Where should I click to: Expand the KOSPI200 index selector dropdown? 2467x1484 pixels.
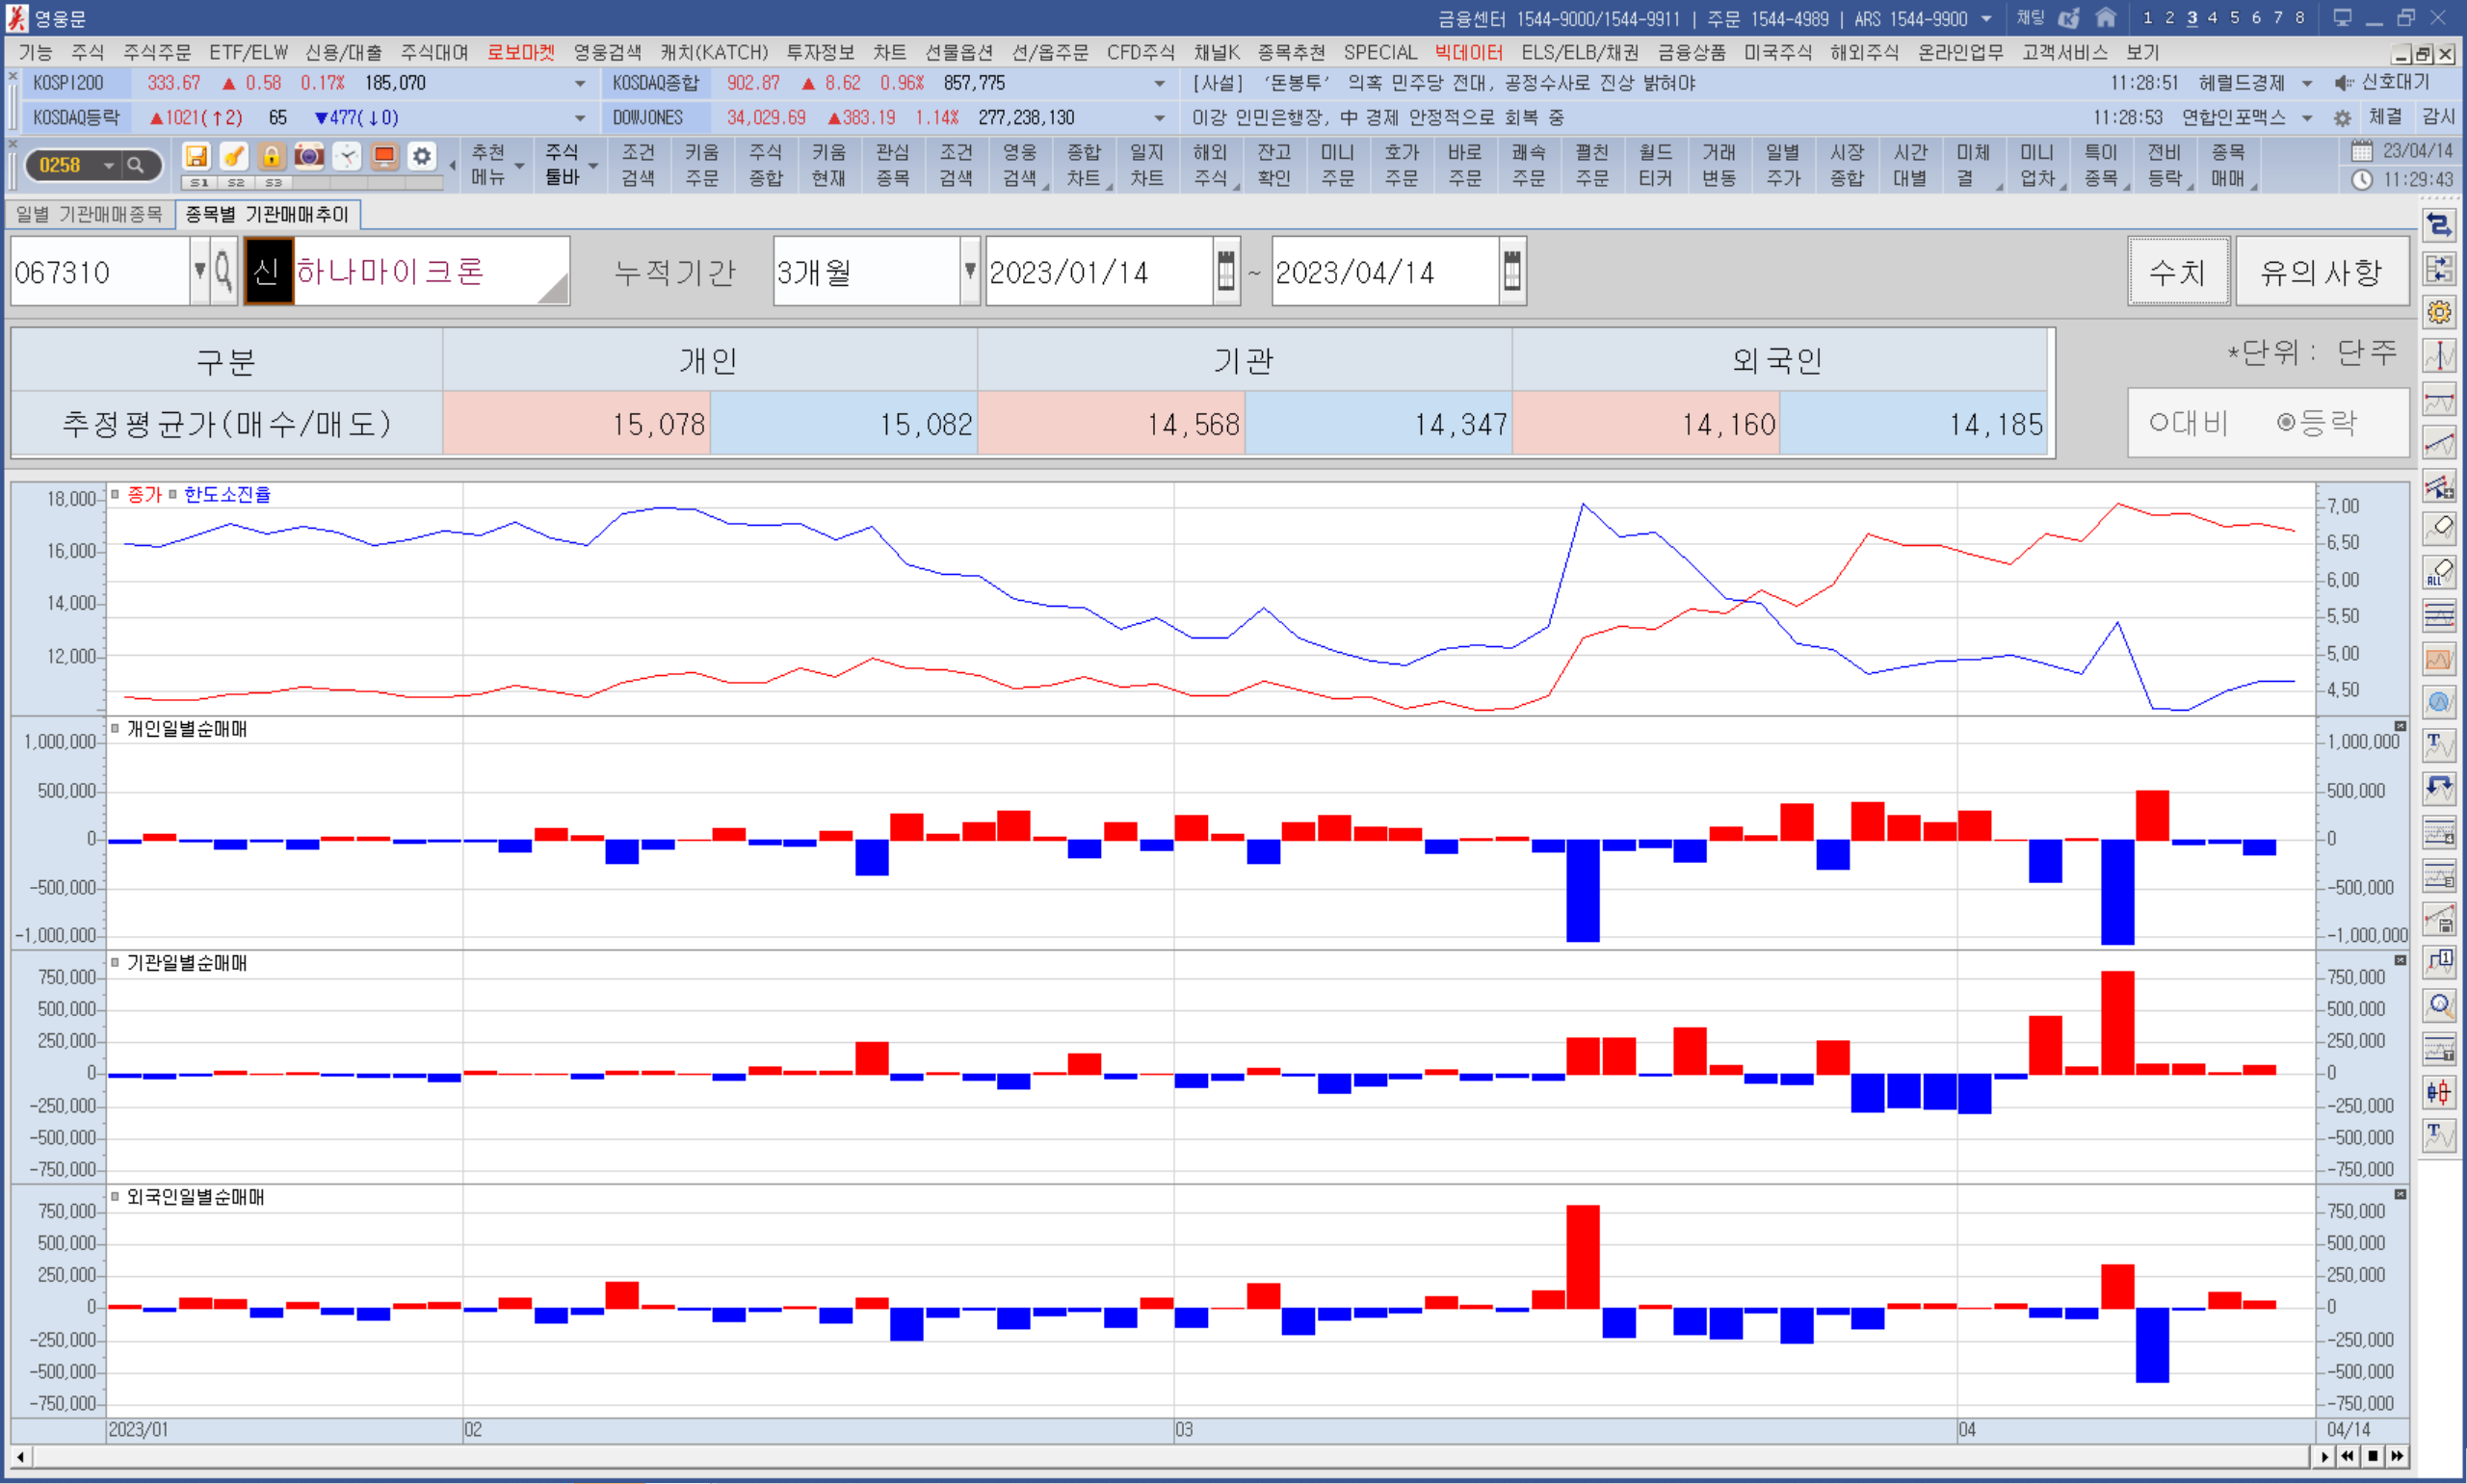coord(580,84)
